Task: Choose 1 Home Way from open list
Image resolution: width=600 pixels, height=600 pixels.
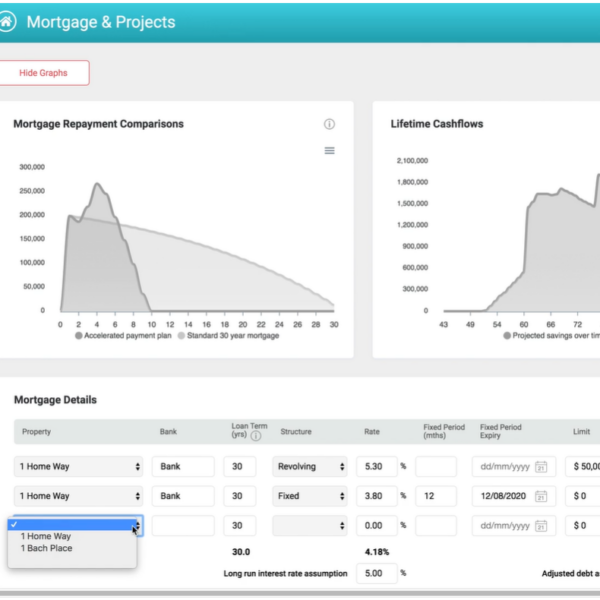Action: 45,537
